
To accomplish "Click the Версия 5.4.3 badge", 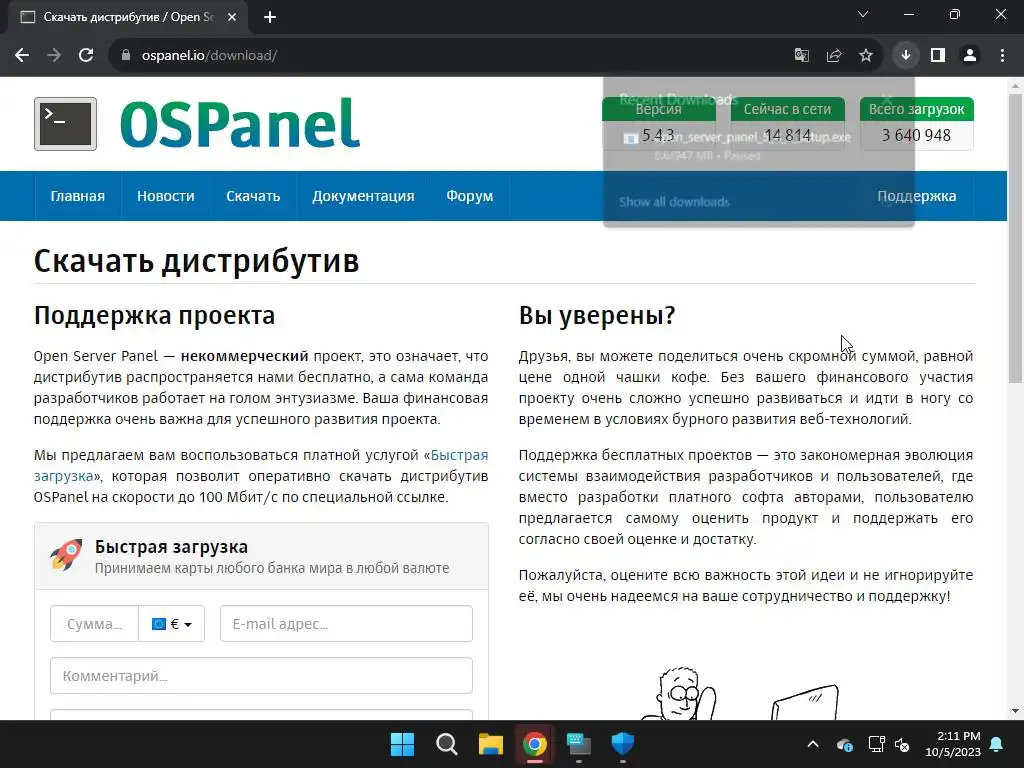I will 658,124.
